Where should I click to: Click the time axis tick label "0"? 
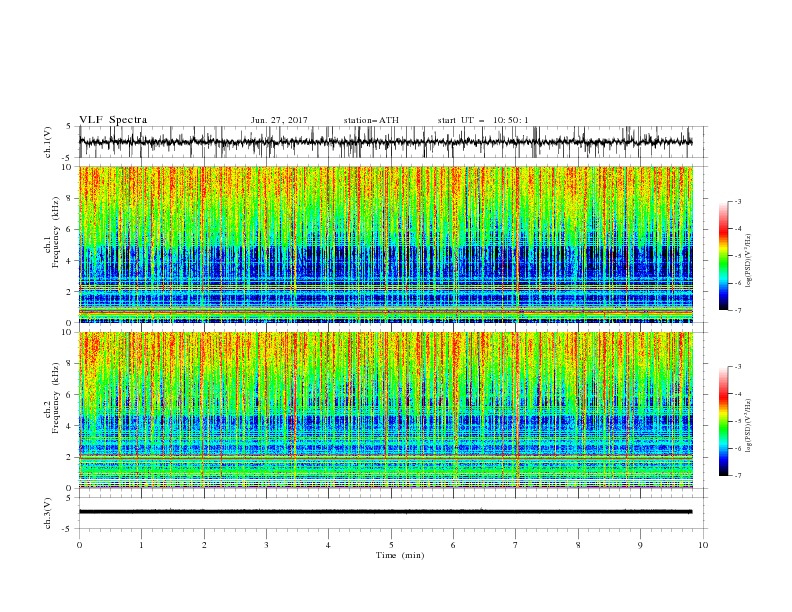pyautogui.click(x=79, y=545)
